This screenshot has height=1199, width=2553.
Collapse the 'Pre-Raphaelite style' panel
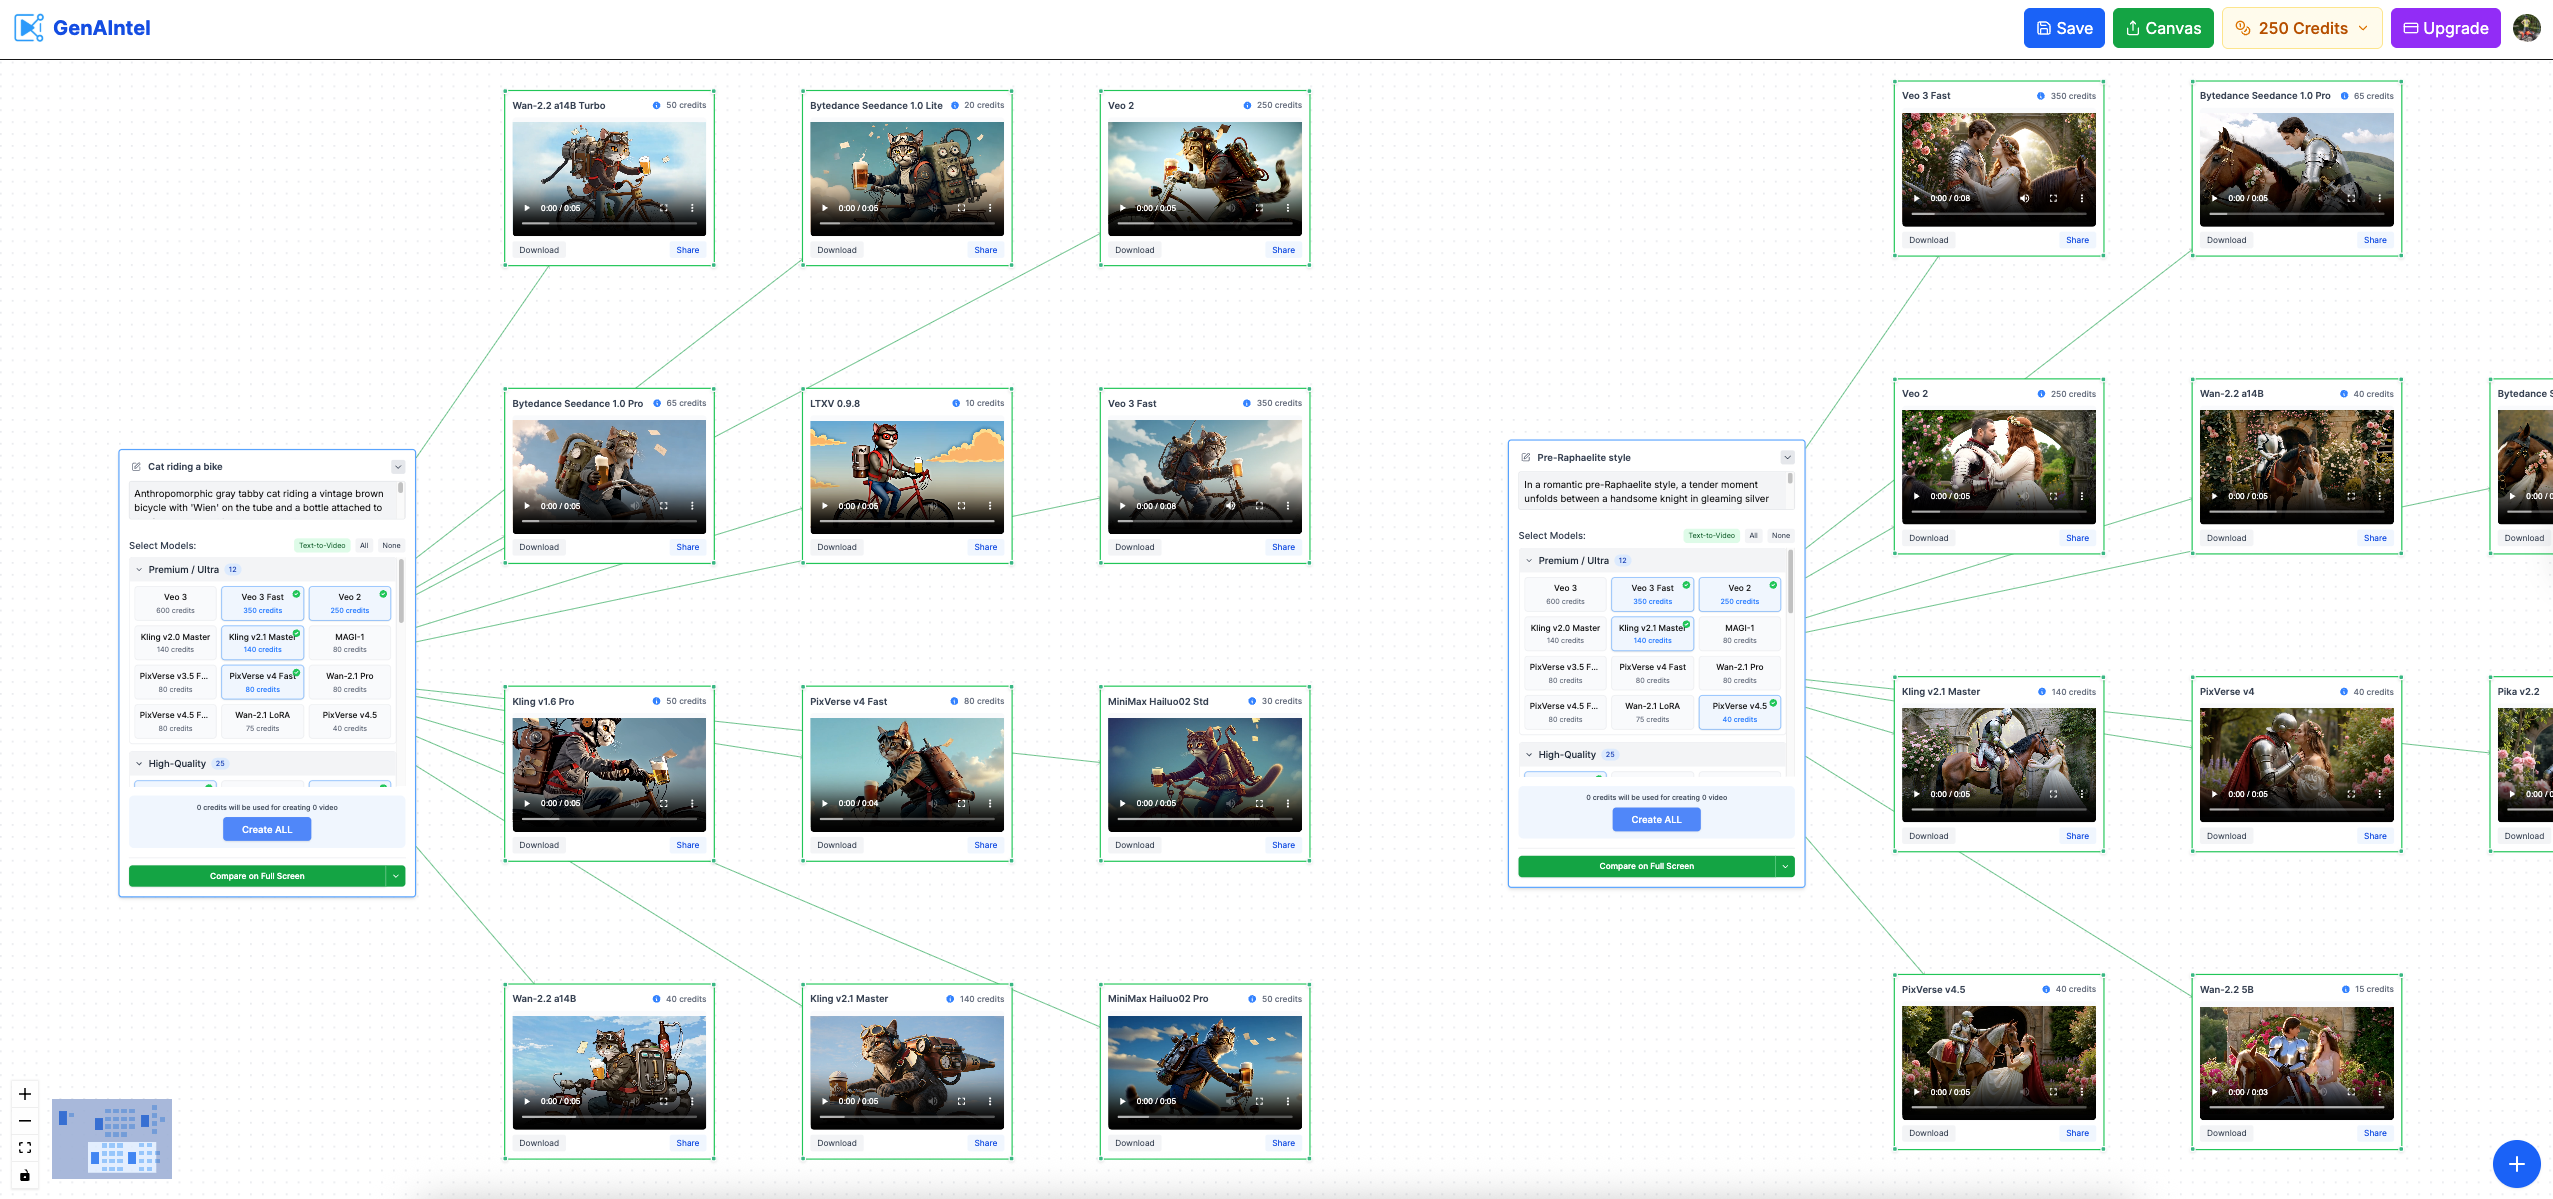pyautogui.click(x=1787, y=458)
